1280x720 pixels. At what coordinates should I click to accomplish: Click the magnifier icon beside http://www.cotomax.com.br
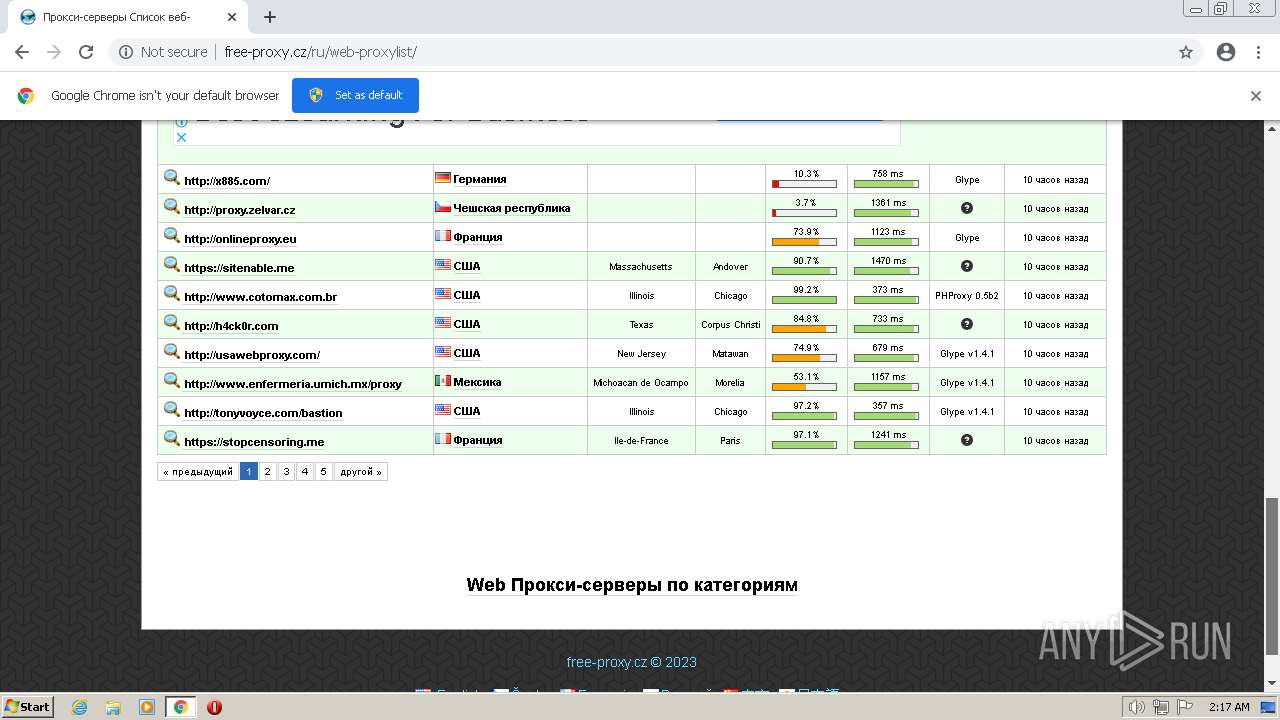click(172, 294)
